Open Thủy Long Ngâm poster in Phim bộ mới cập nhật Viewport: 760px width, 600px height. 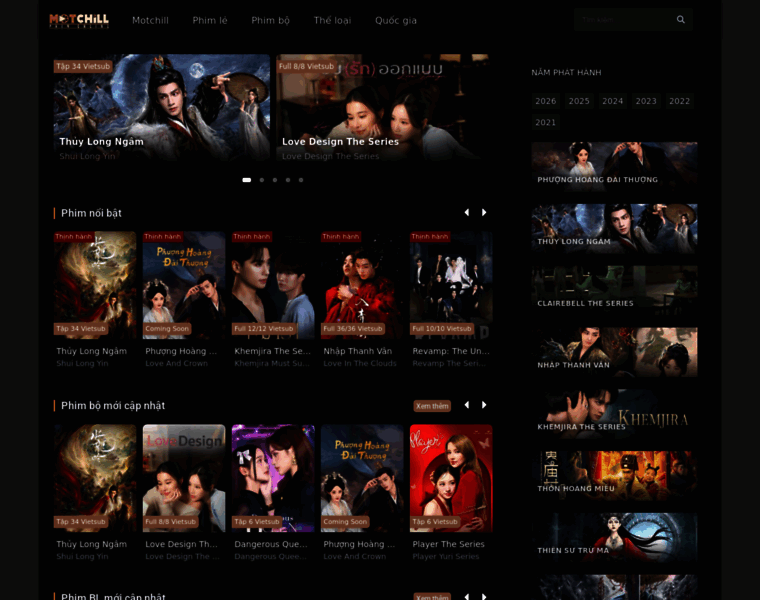(x=95, y=478)
